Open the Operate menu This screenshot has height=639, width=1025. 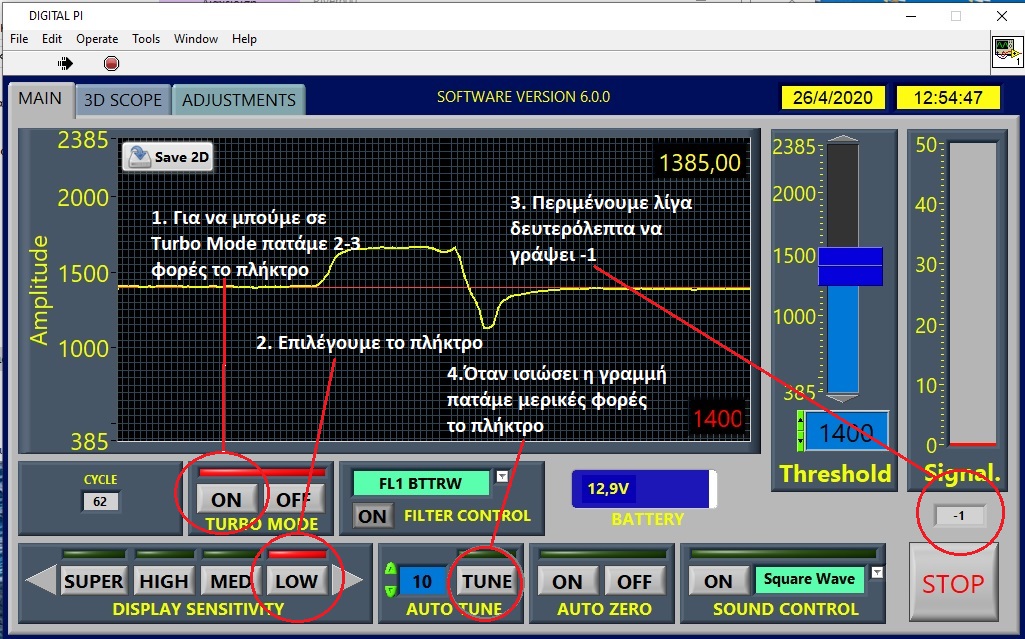(97, 39)
